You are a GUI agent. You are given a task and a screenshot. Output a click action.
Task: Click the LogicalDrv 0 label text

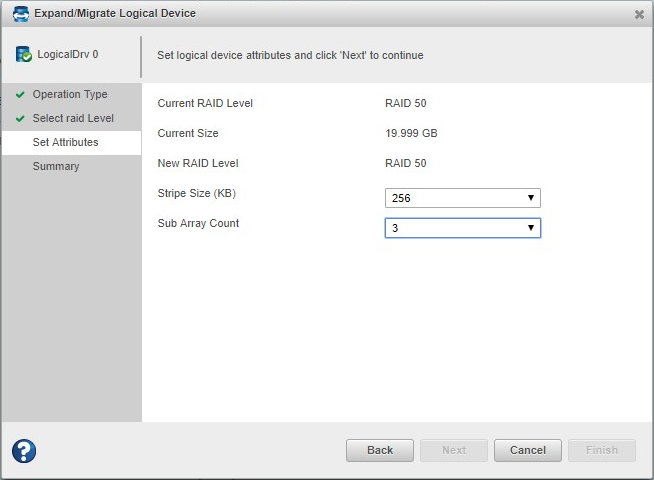(x=68, y=55)
